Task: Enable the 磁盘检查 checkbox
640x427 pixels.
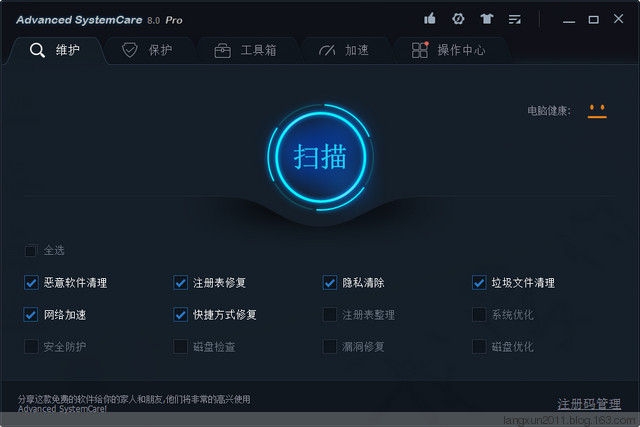Action: click(180, 347)
